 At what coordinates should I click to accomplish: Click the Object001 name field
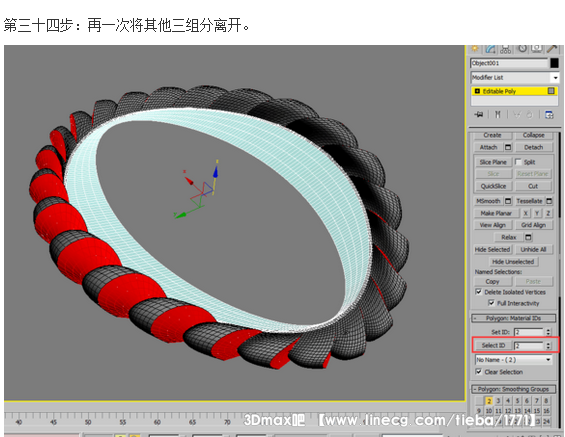click(x=509, y=63)
